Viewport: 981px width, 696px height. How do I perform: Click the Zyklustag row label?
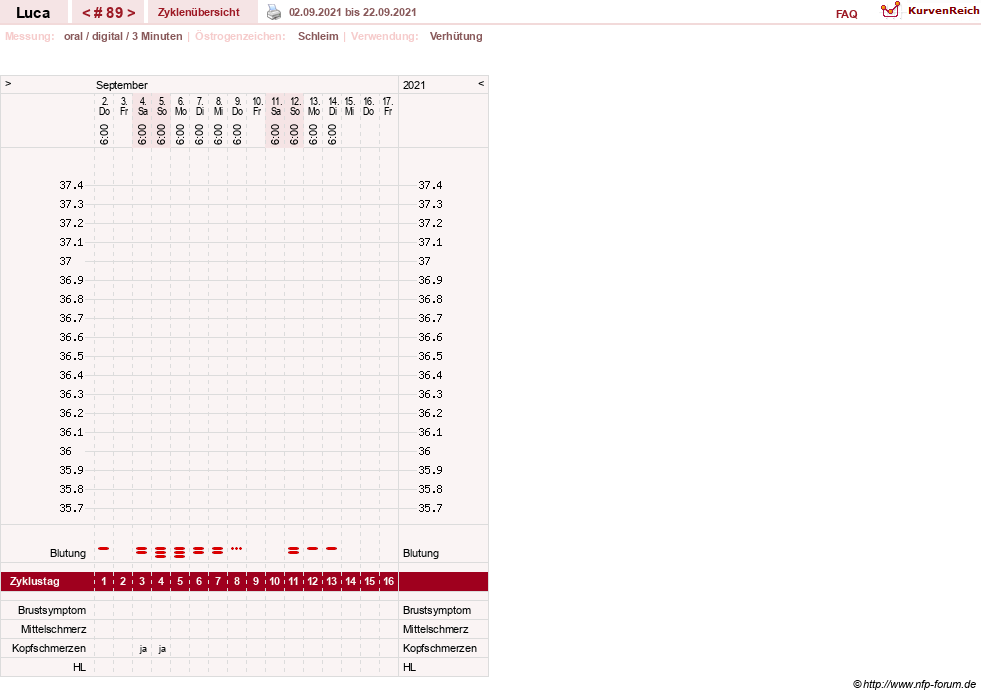(34, 581)
